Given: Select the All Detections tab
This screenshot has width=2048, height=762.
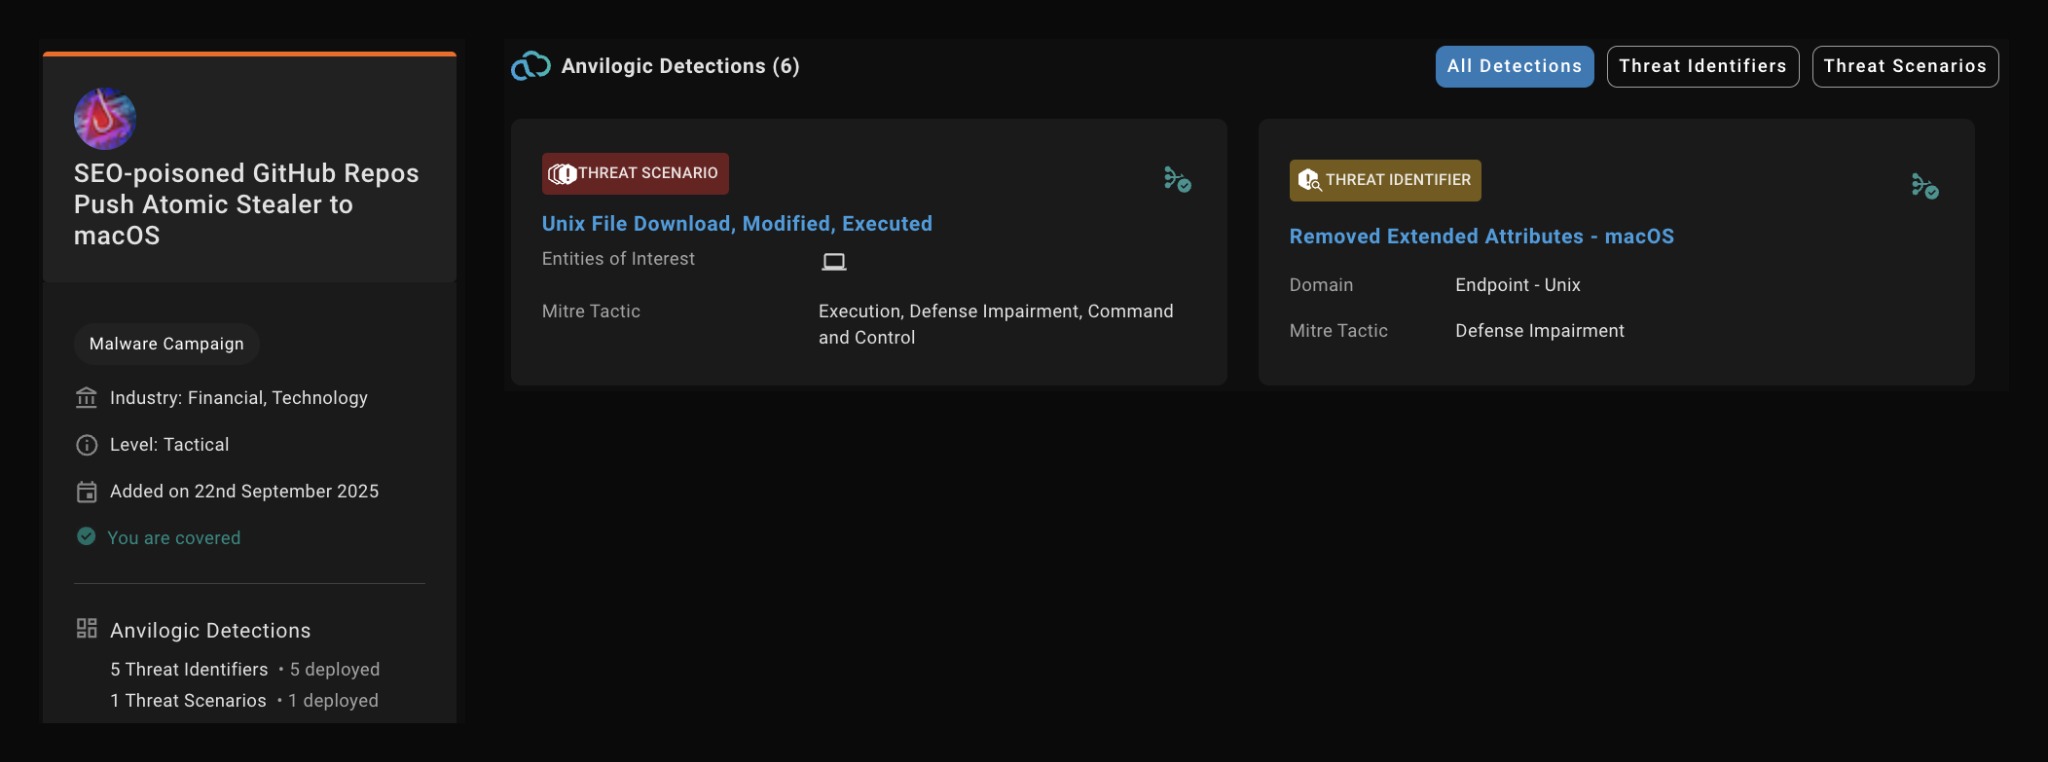Looking at the screenshot, I should click(1515, 66).
